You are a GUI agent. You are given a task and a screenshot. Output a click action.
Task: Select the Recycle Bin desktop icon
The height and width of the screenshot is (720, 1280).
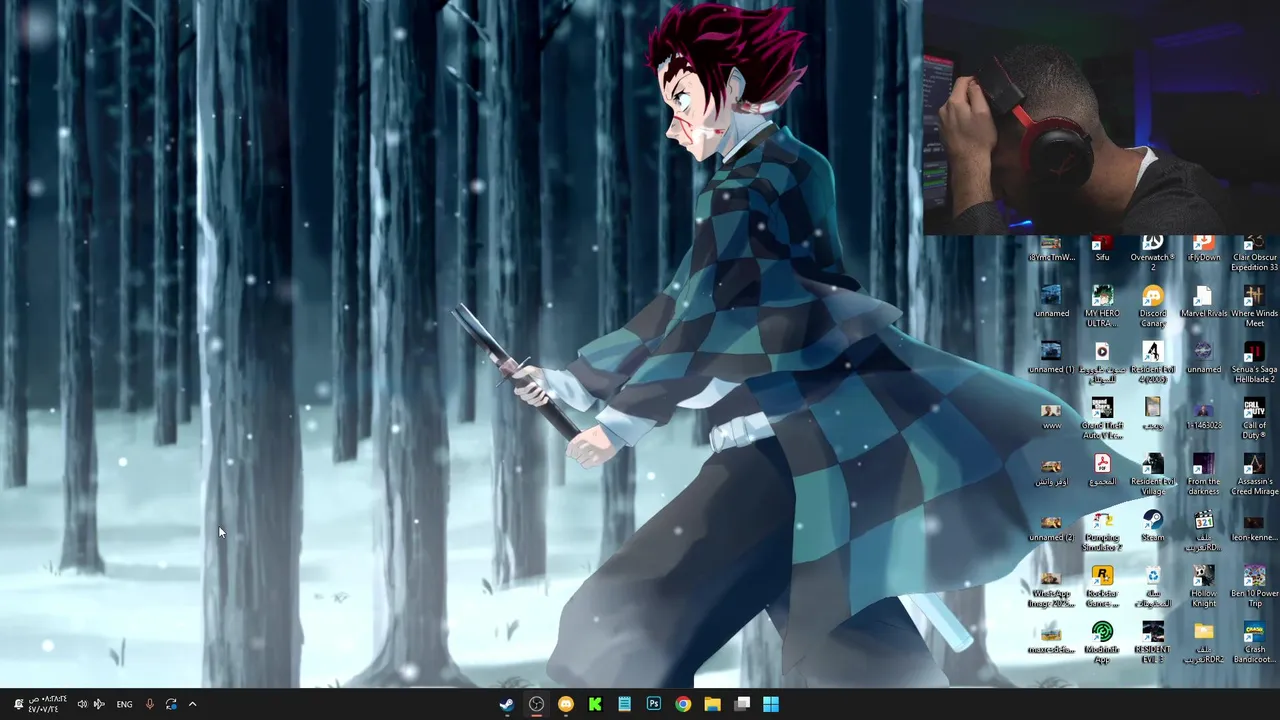pyautogui.click(x=1153, y=585)
